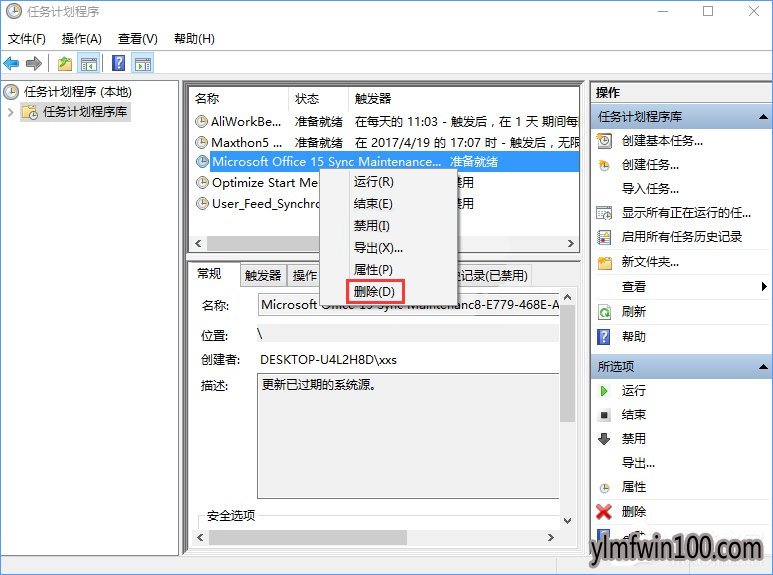This screenshot has width=773, height=575.
Task: Toggle the show/hide action pane toolbar icon
Action: [x=143, y=64]
